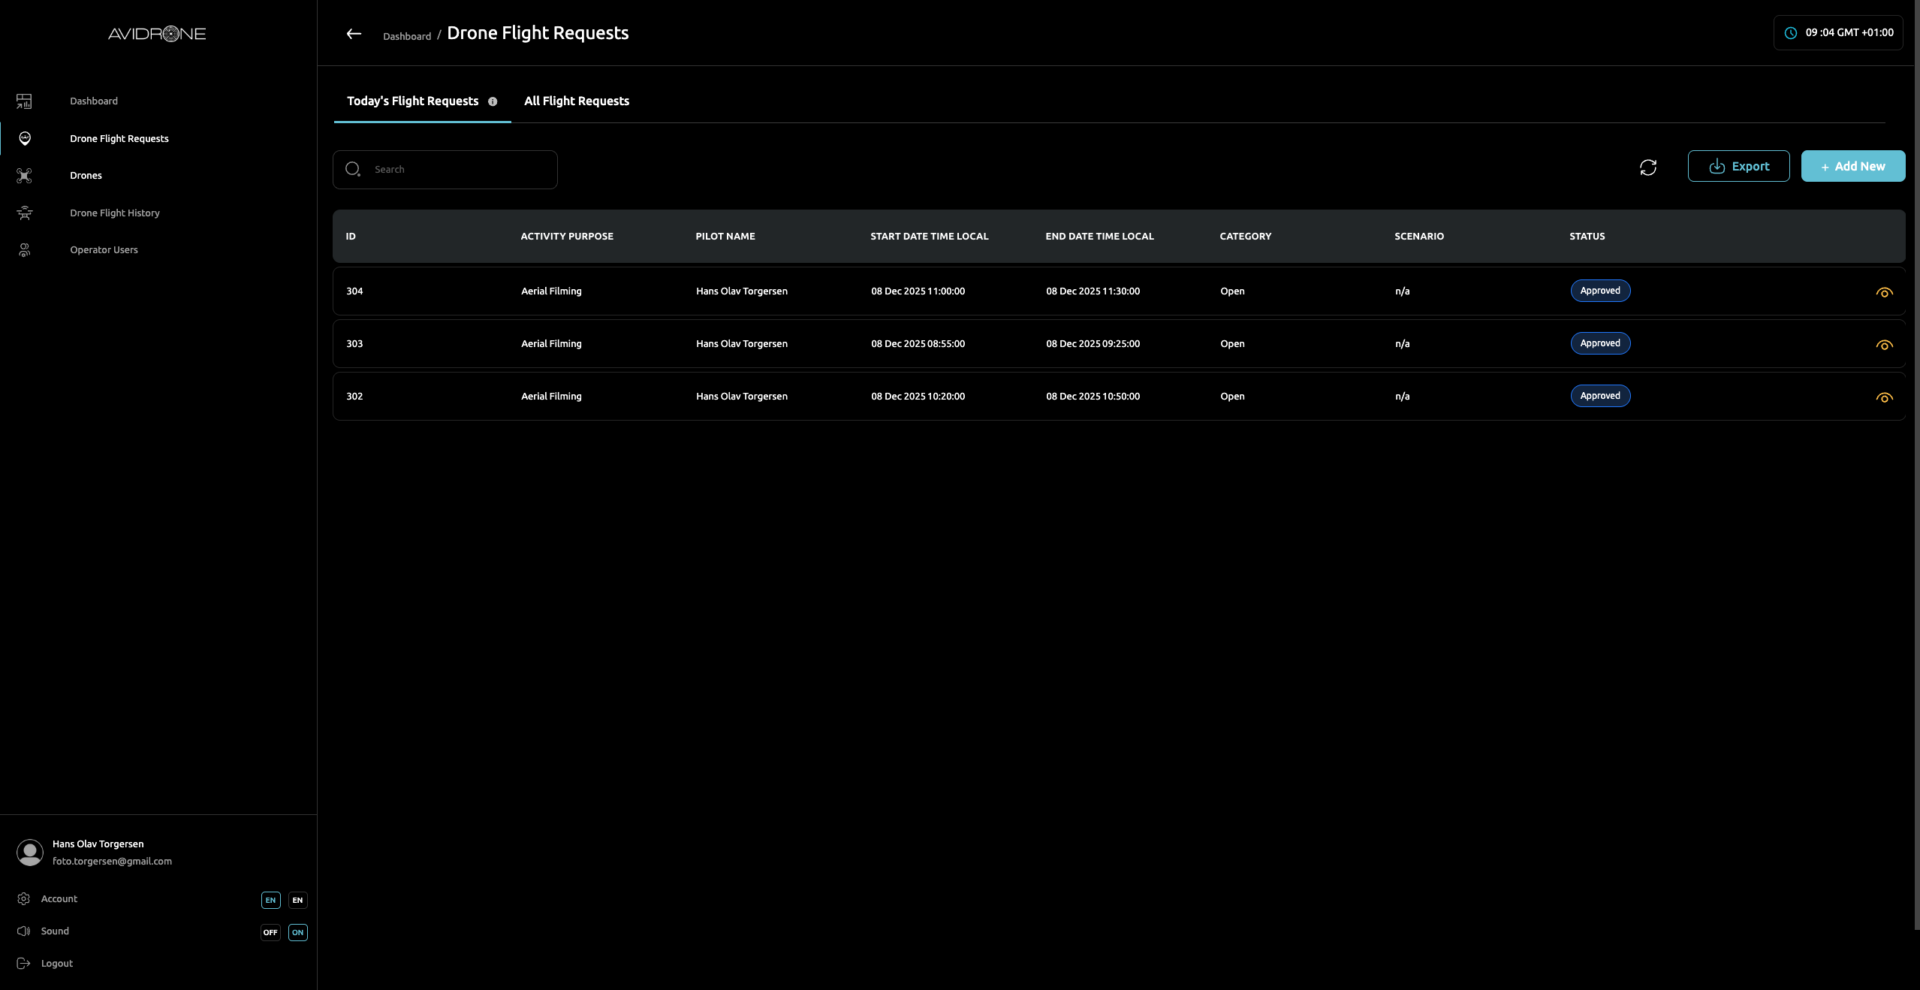This screenshot has height=990, width=1920.
Task: View details of flight request 304
Action: coord(1884,293)
